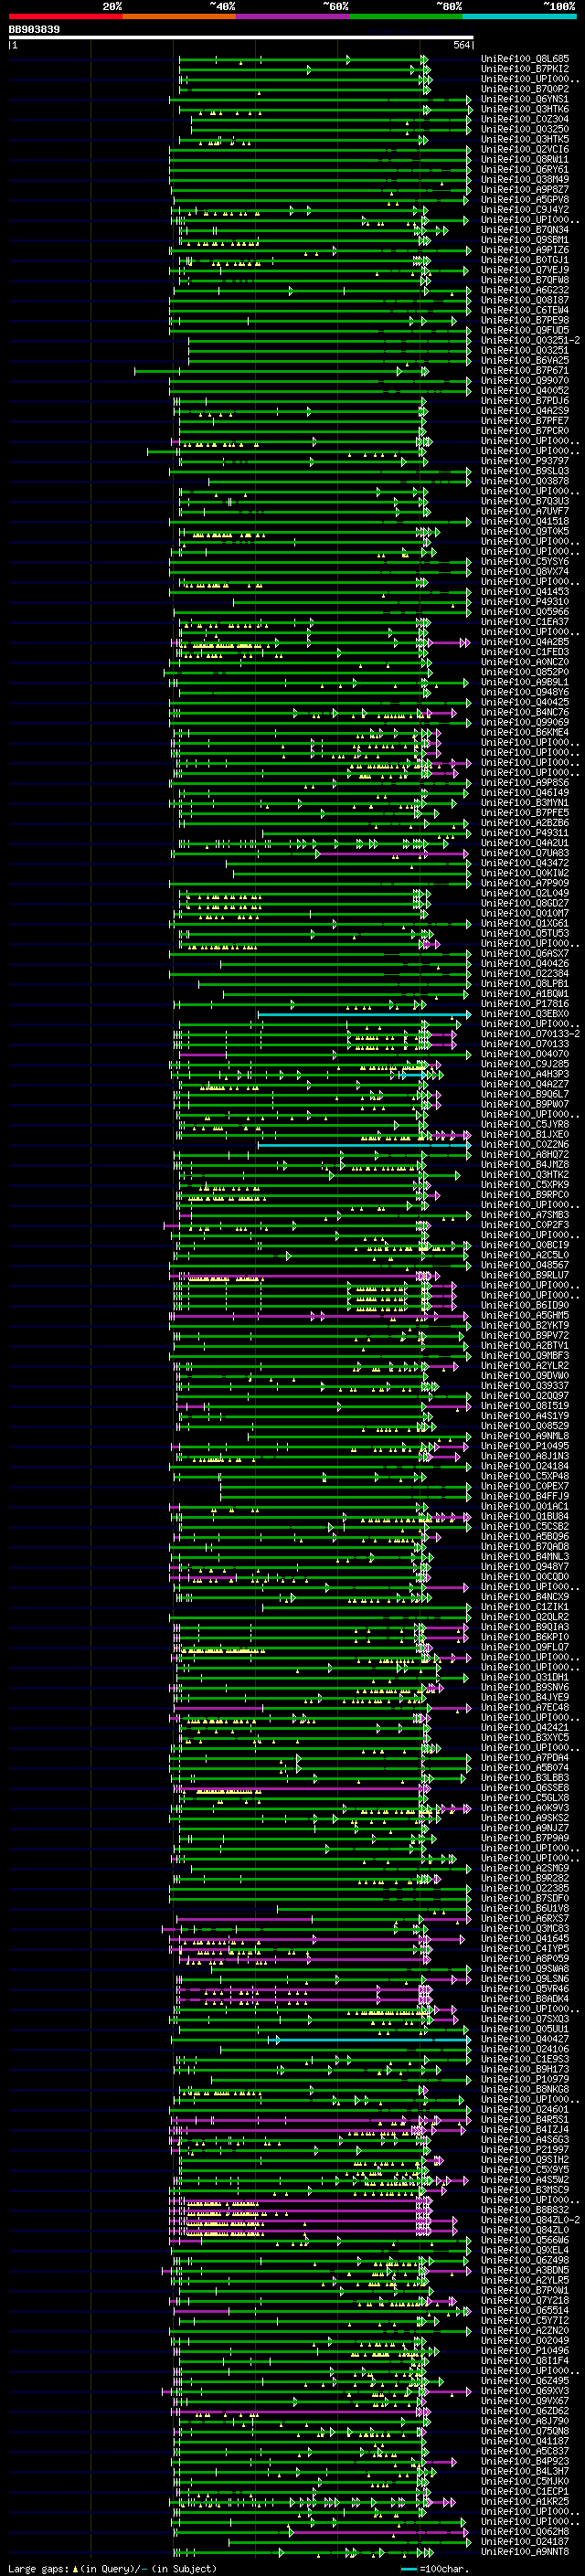
Task: Select hit UniRef100_Q5TU53
Action: coord(525,933)
